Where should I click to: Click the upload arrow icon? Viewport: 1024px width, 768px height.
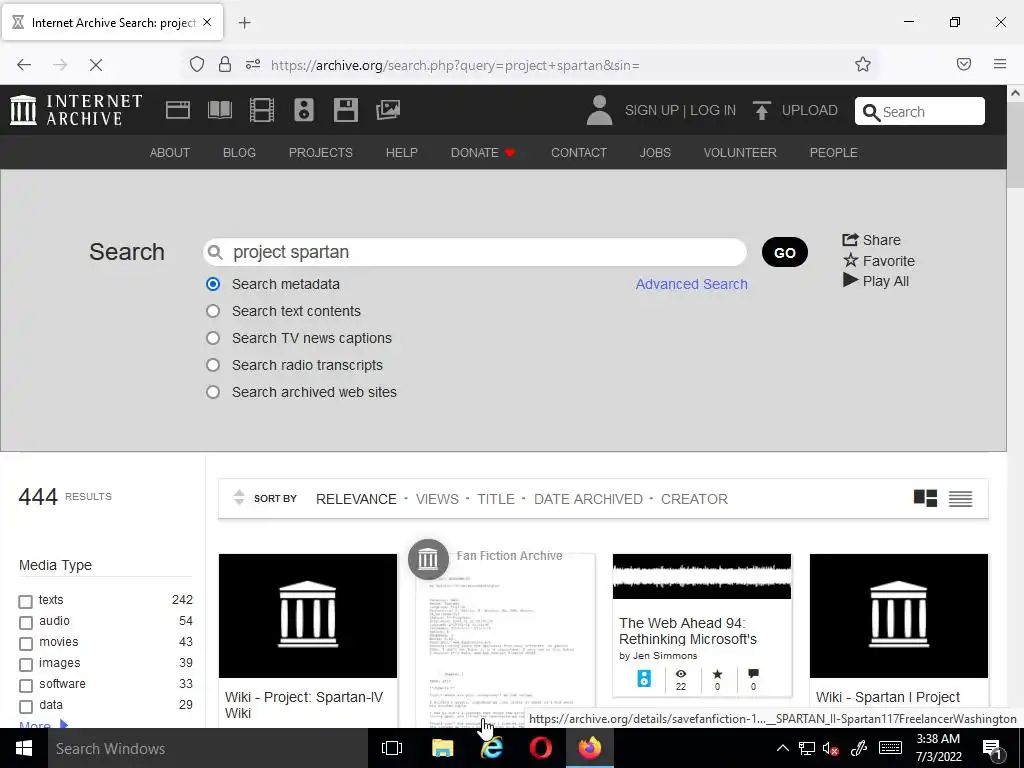(761, 110)
